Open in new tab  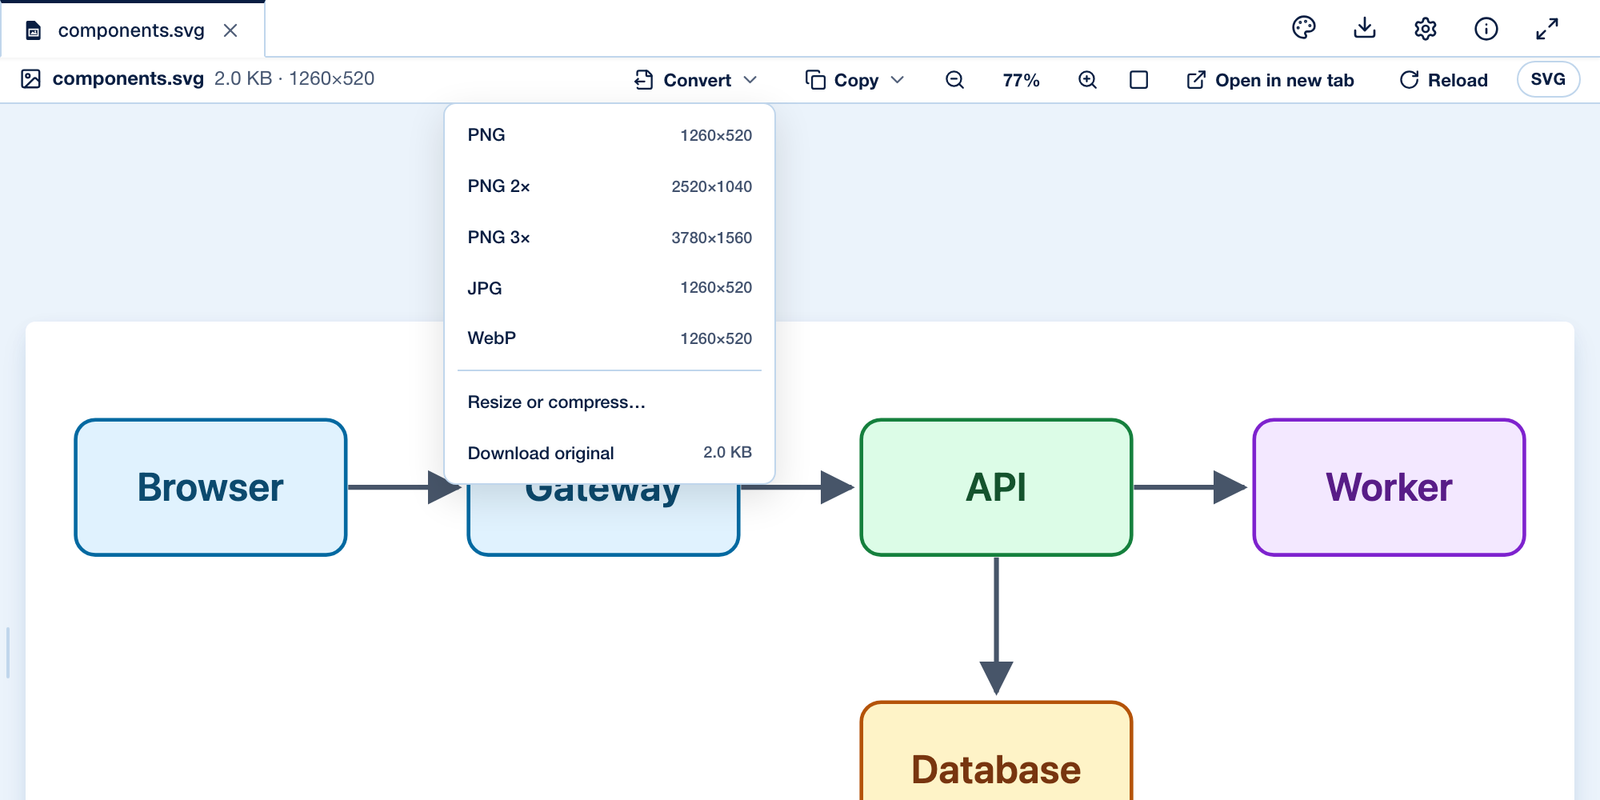point(1271,80)
